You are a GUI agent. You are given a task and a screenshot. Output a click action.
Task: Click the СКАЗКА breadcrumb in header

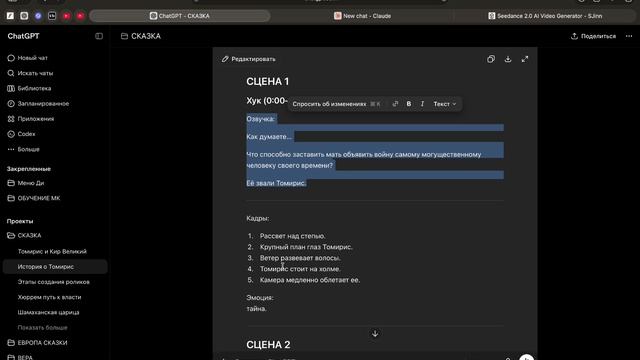(x=141, y=36)
